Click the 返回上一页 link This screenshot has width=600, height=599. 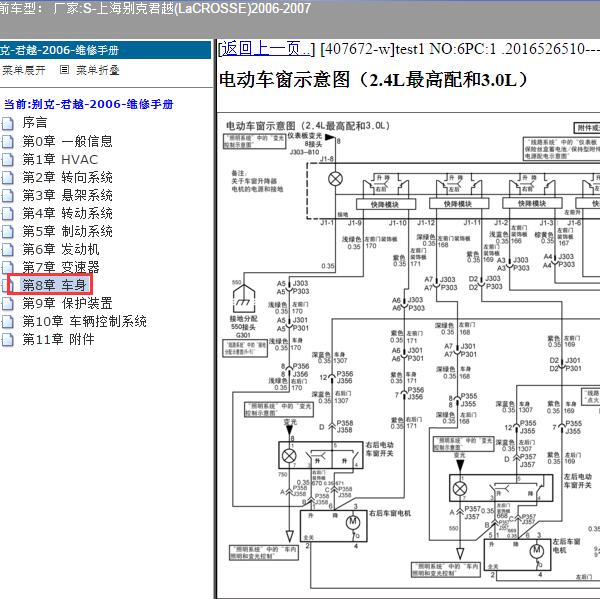tap(266, 49)
